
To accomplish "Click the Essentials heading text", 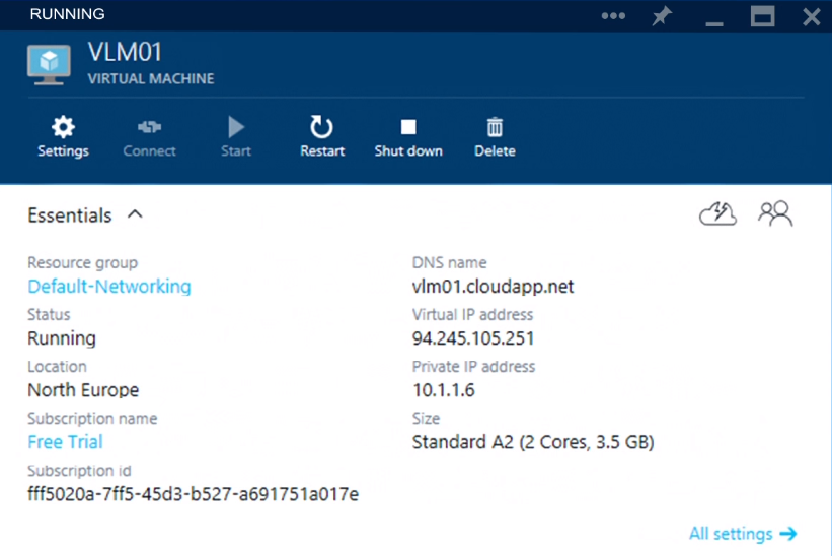I will click(70, 215).
